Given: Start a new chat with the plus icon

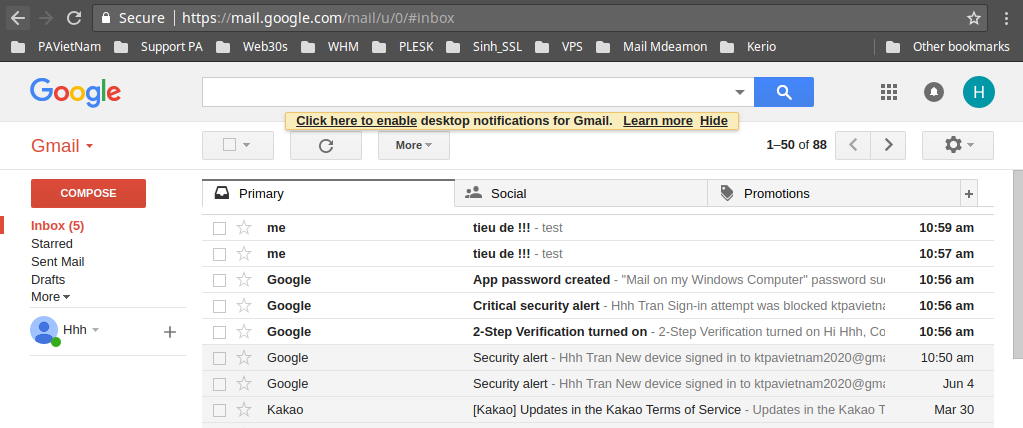Looking at the screenshot, I should tap(170, 332).
